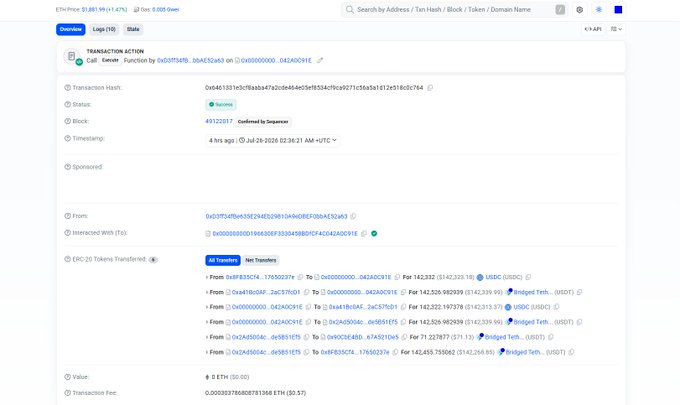Click the Transaction Fee help icon
The width and height of the screenshot is (680, 405).
pos(68,393)
